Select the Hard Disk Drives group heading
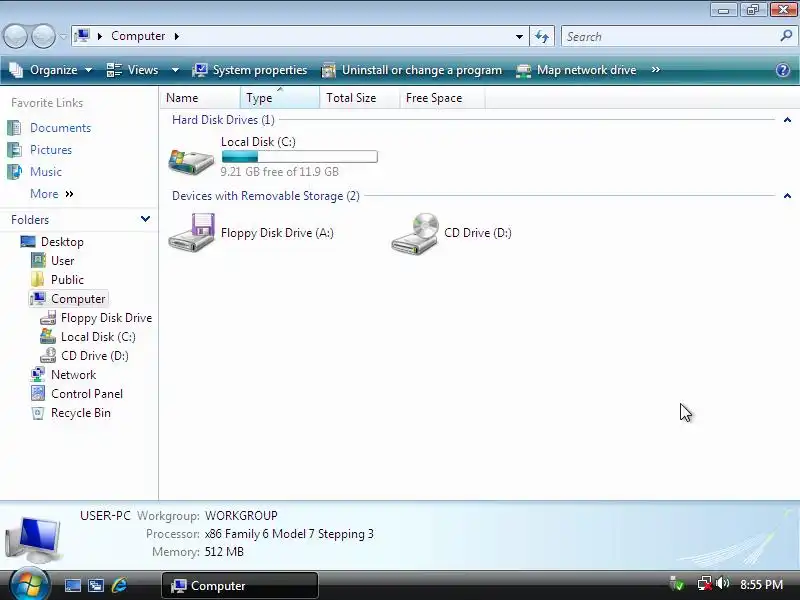This screenshot has width=800, height=600. [x=223, y=120]
